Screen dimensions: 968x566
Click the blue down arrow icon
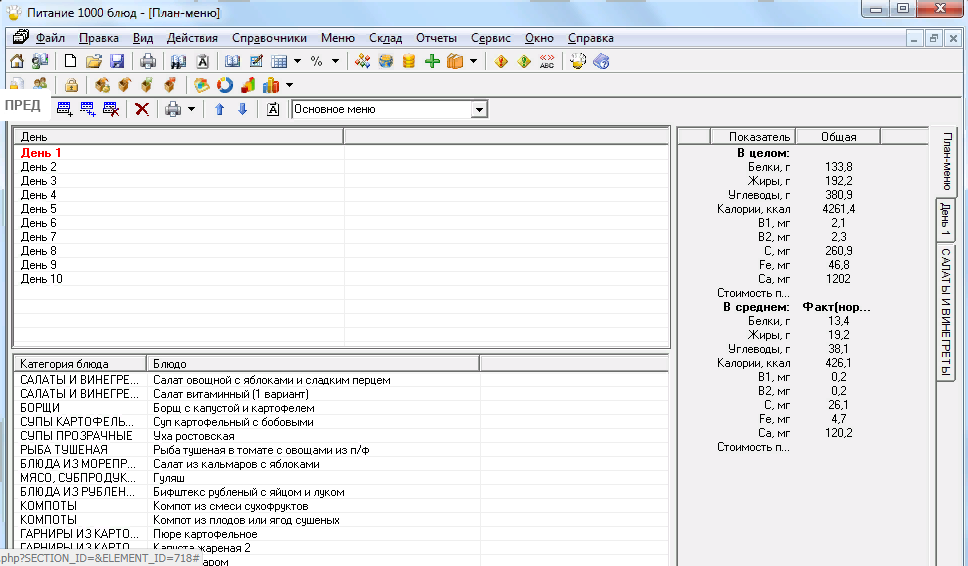[242, 109]
